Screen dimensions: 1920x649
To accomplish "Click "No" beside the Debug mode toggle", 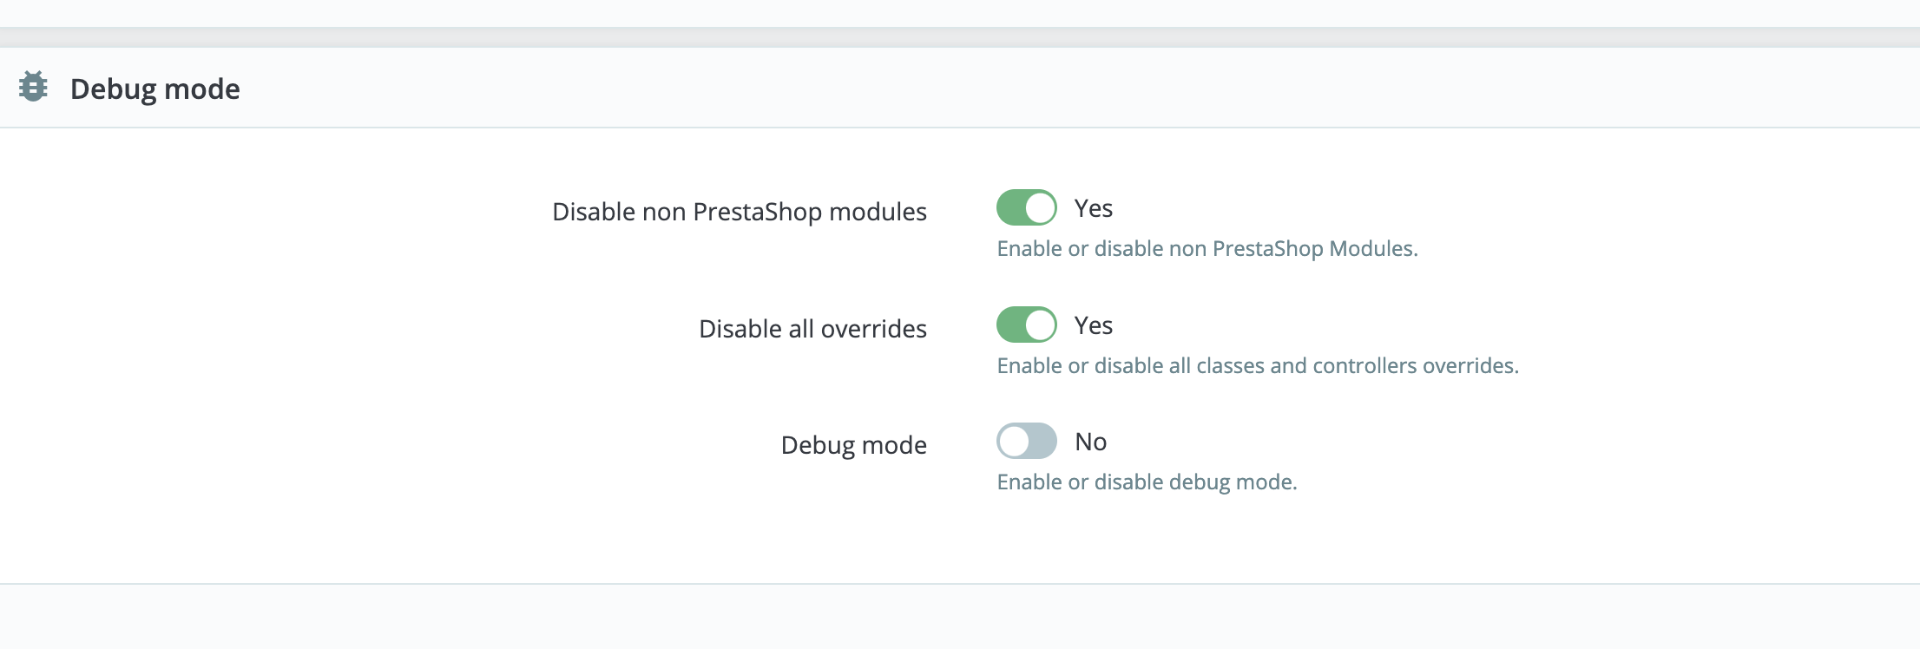I will pyautogui.click(x=1090, y=442).
